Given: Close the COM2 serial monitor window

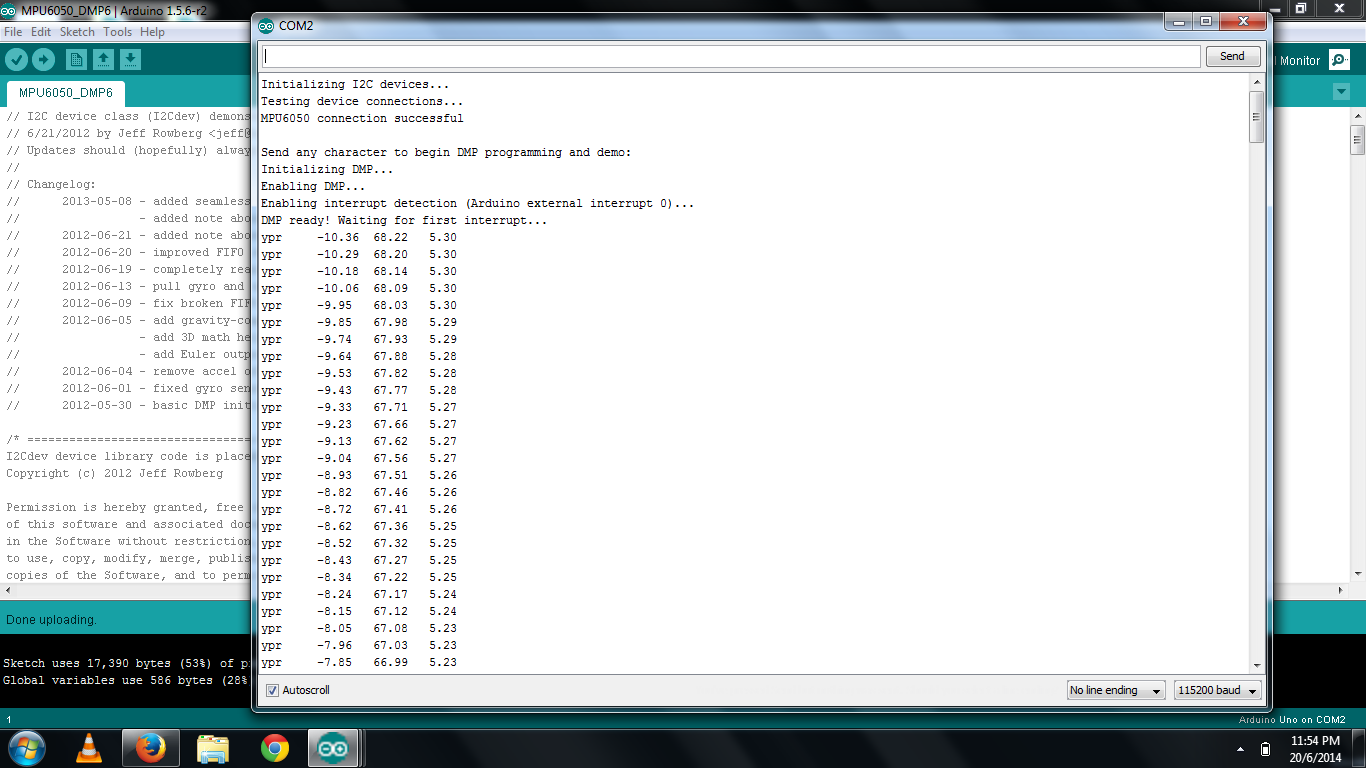Looking at the screenshot, I should [x=1243, y=21].
